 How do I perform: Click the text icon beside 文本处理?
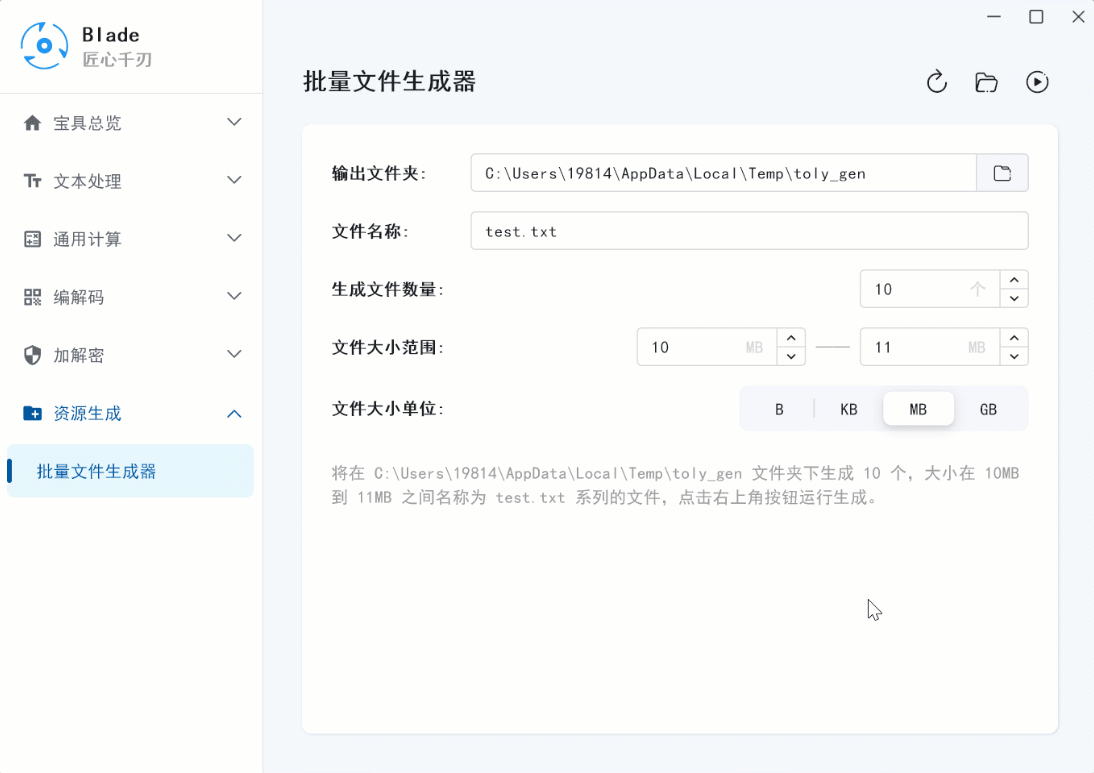(x=32, y=181)
